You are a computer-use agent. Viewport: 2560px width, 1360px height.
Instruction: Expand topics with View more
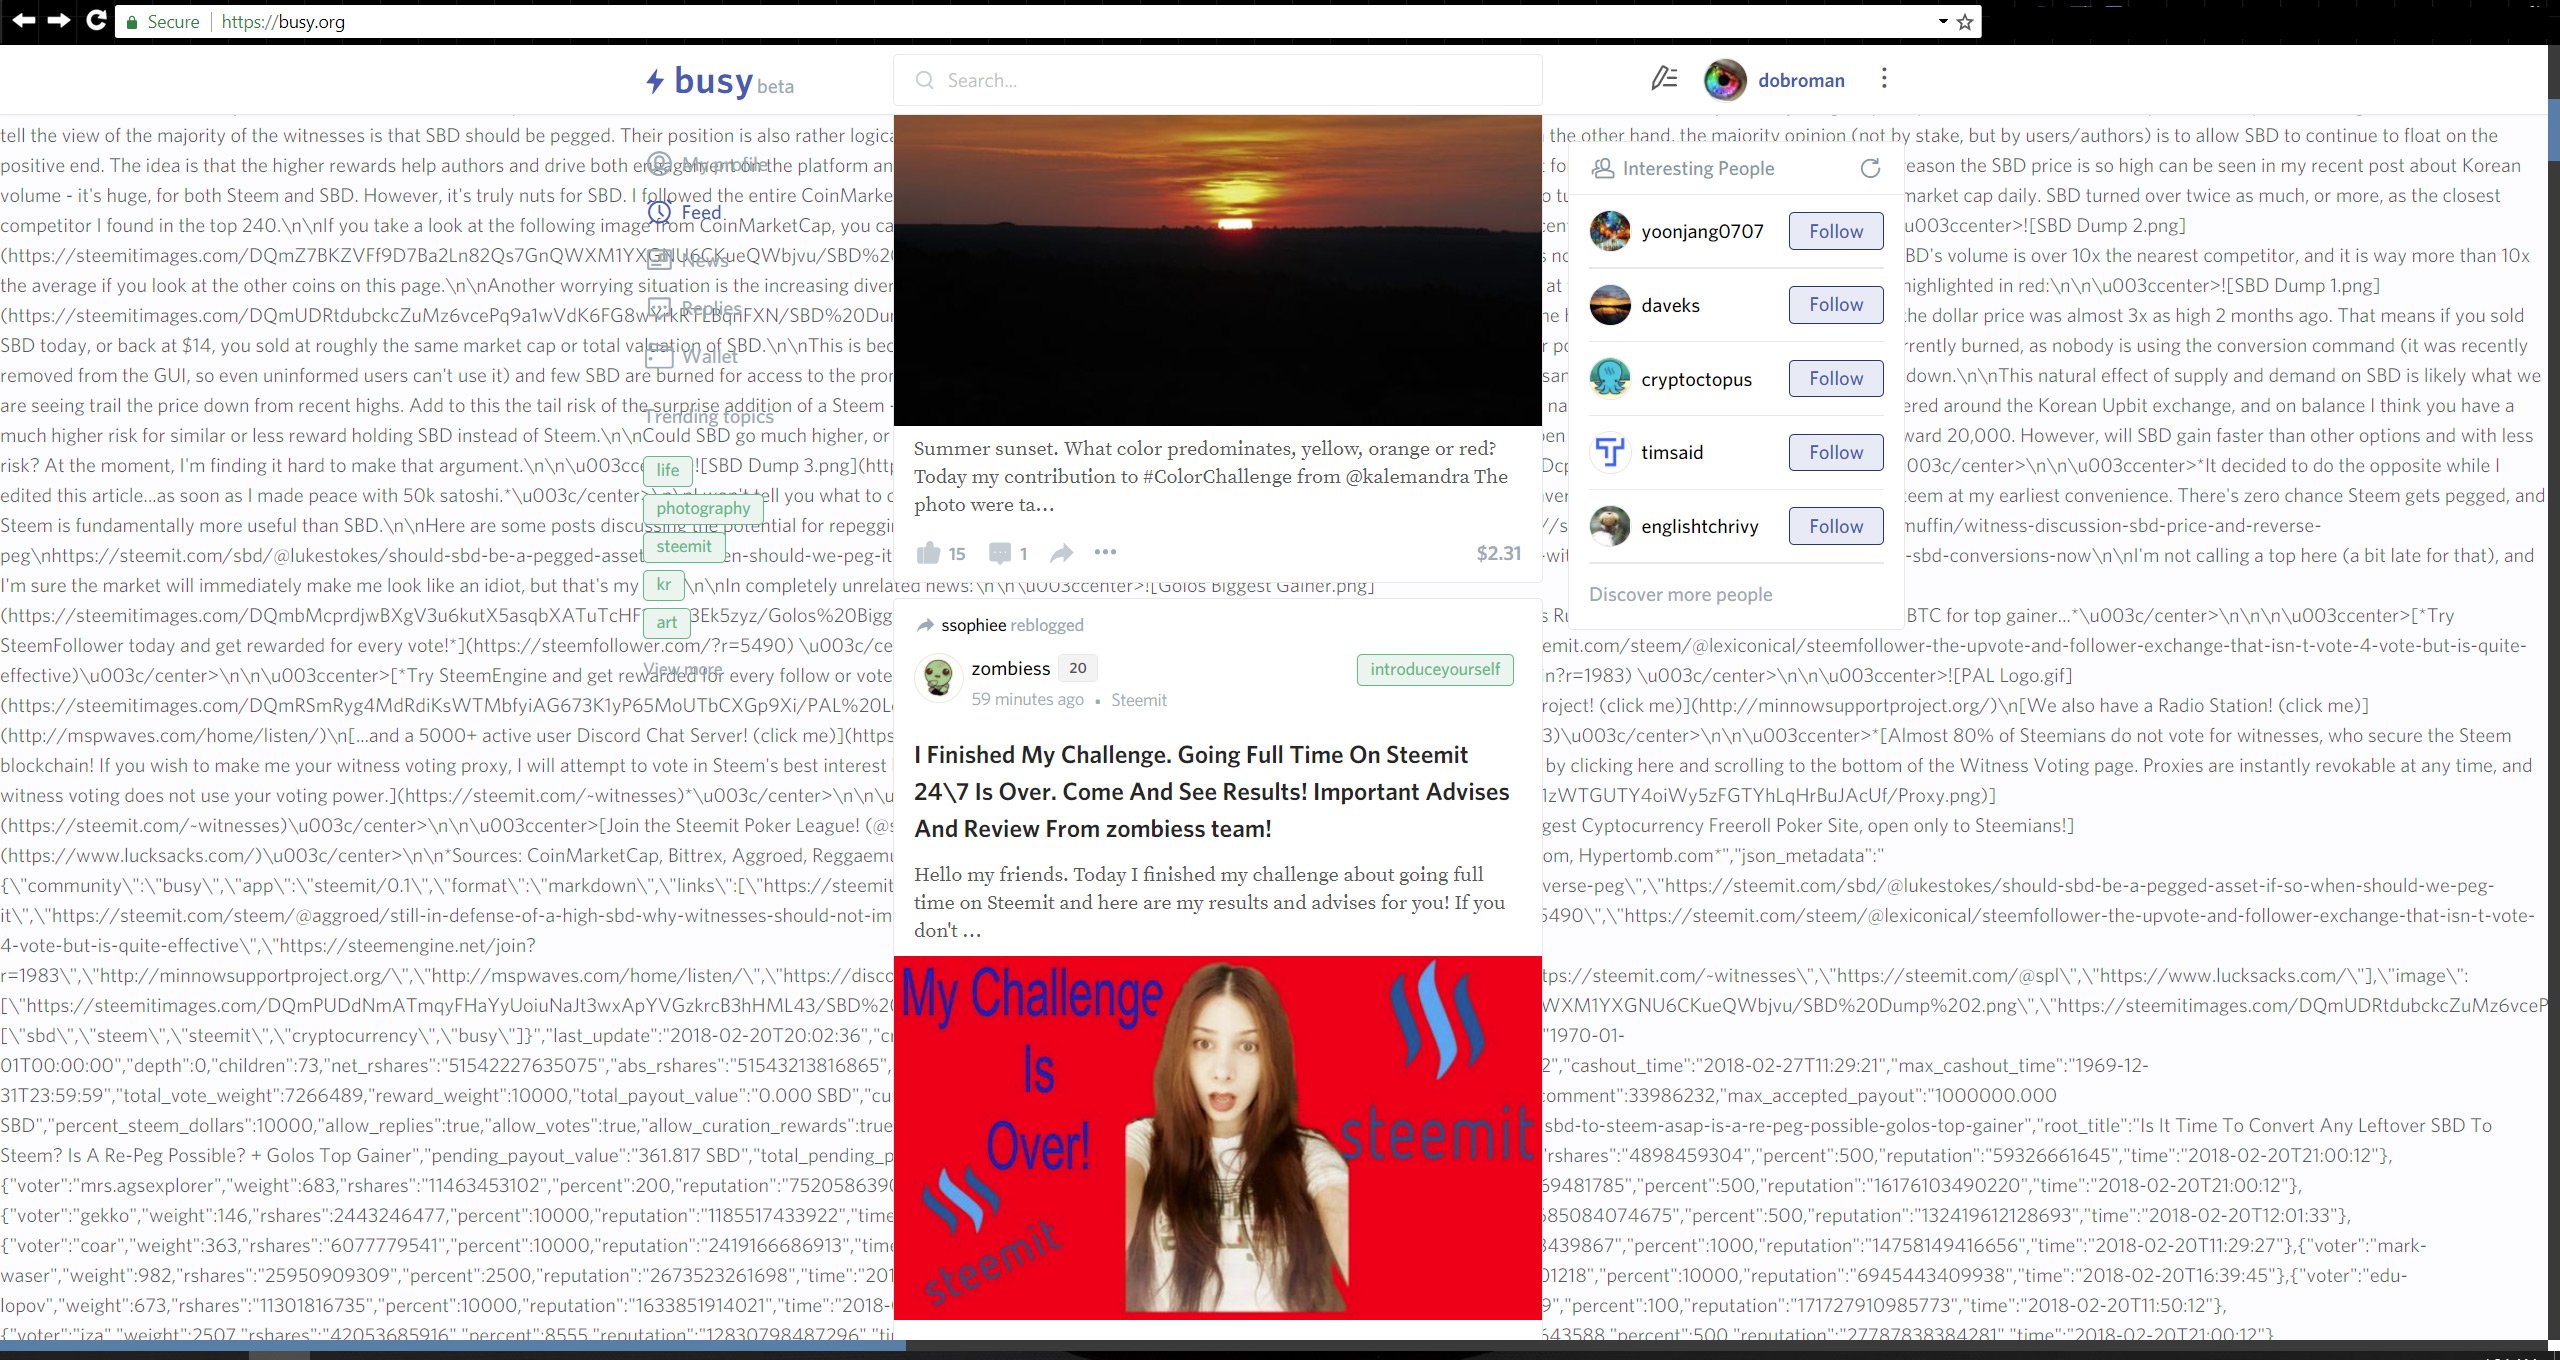[683, 669]
